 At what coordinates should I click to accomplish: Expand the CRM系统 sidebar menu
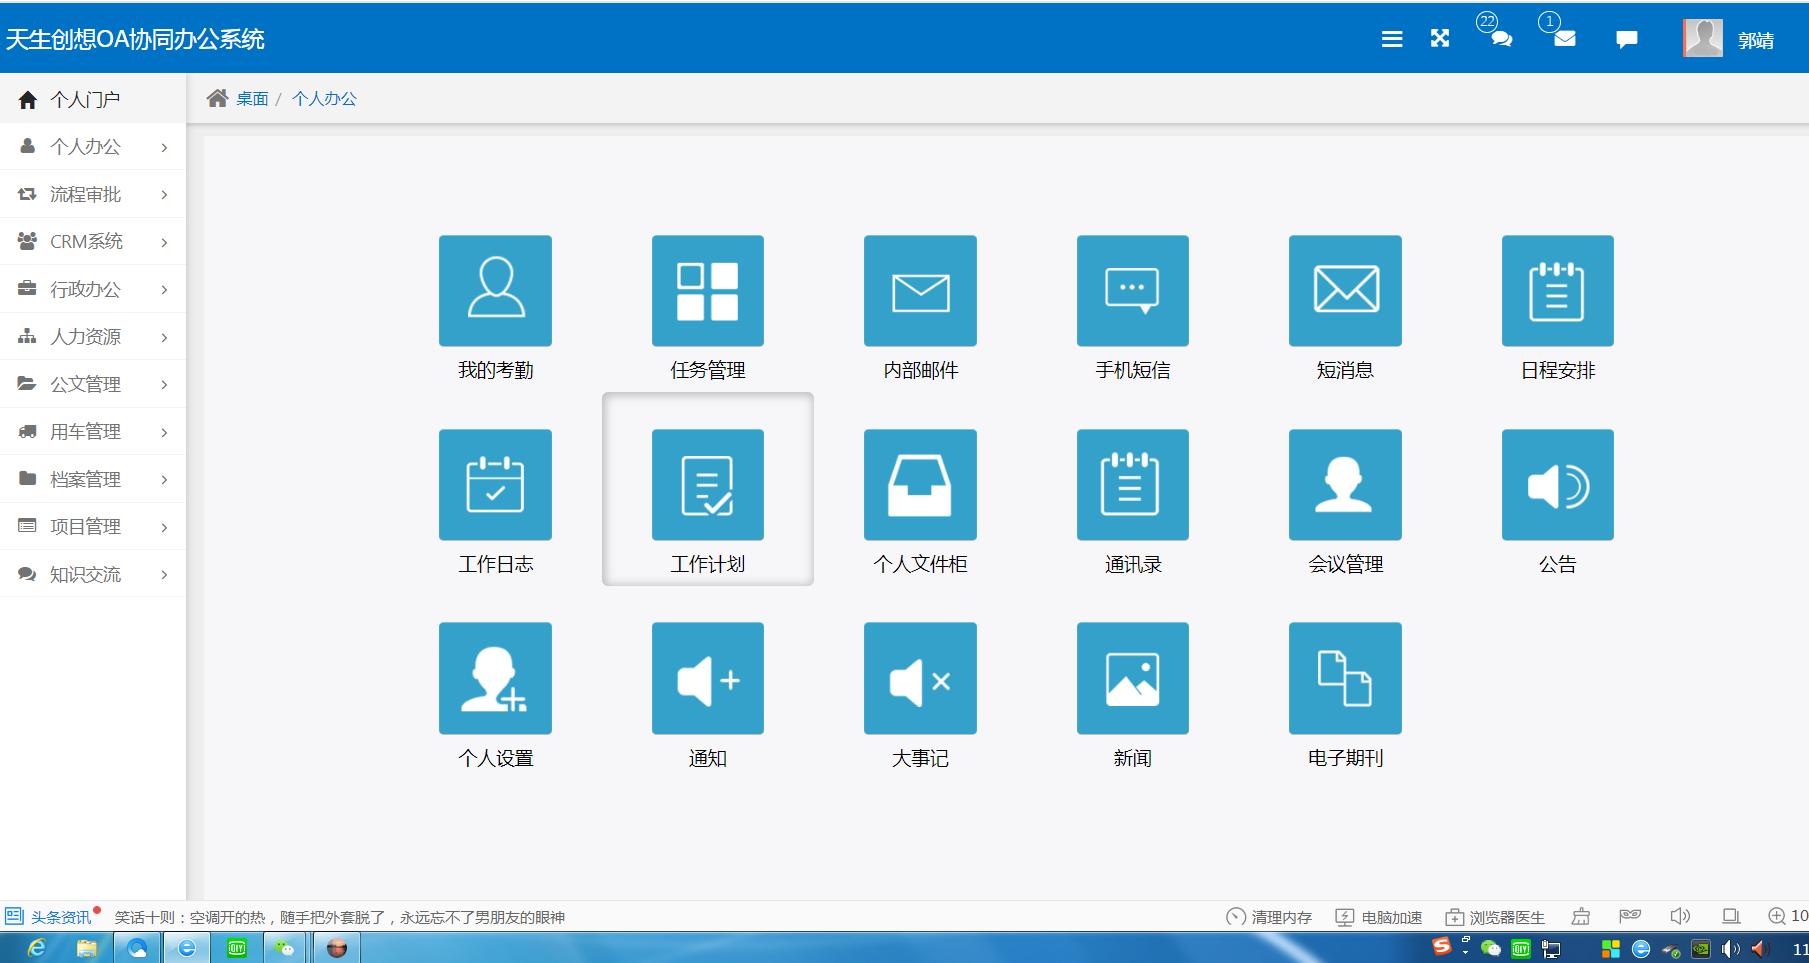[x=92, y=241]
